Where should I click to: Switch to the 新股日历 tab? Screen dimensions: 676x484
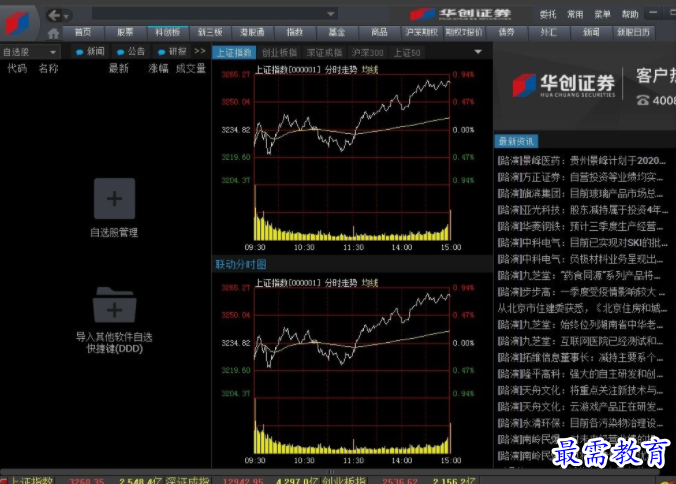point(633,33)
